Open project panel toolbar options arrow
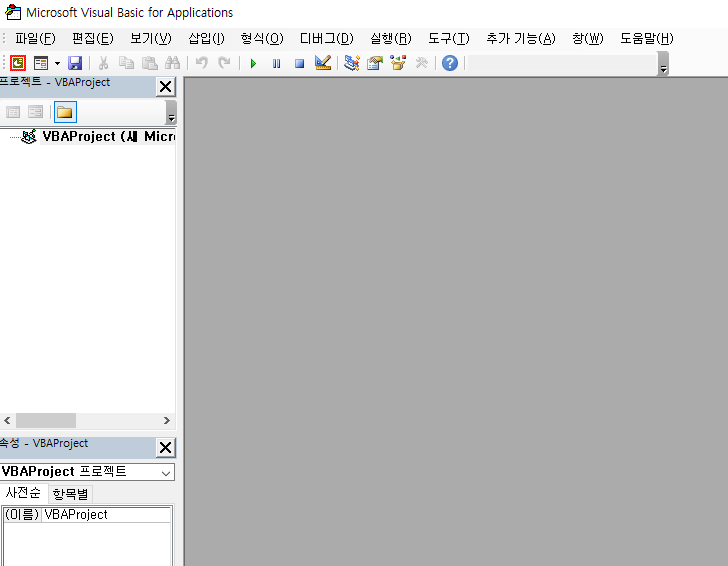The width and height of the screenshot is (728, 566). click(171, 112)
